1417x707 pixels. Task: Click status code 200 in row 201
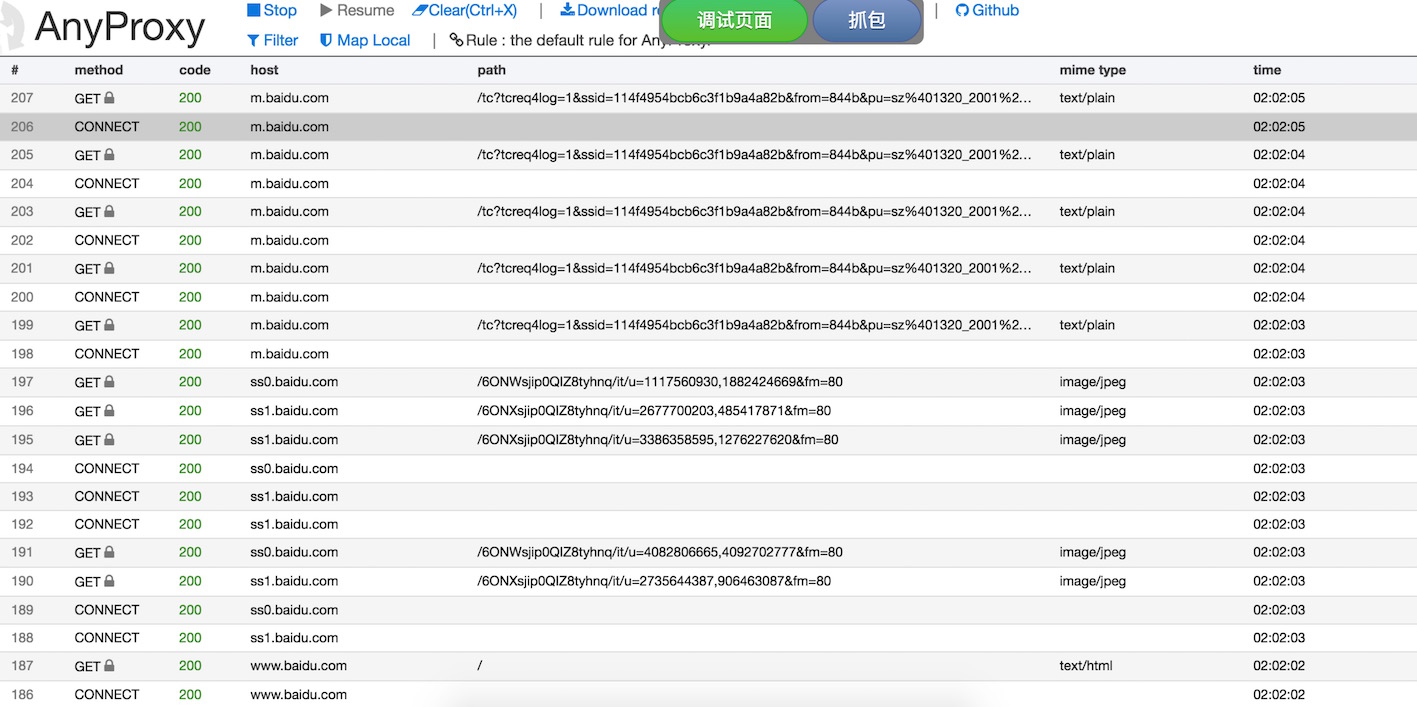[x=190, y=268]
